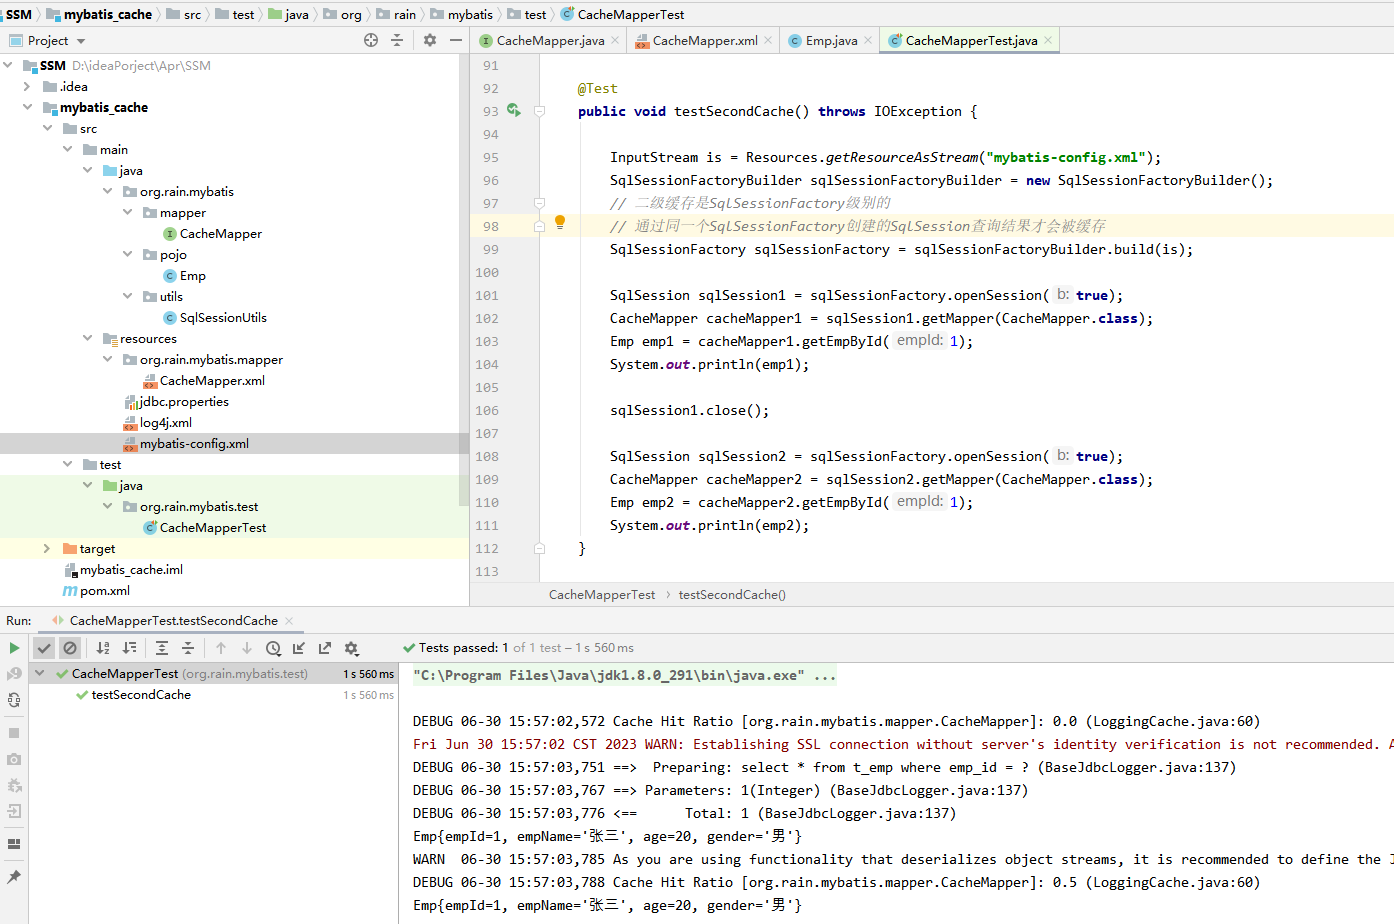This screenshot has height=924, width=1394.
Task: Click rerun failed tests icon
Action: (14, 674)
